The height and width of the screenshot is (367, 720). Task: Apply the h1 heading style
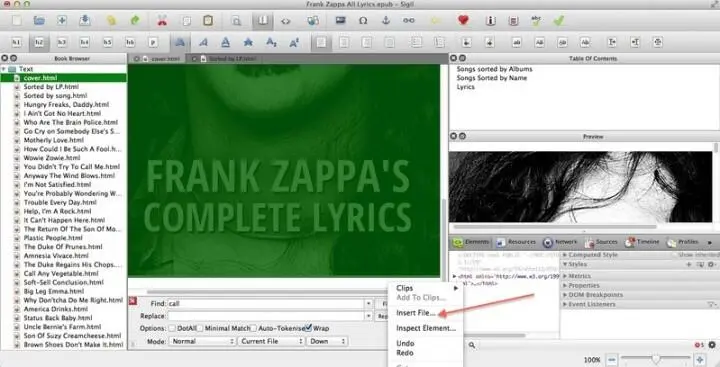(x=16, y=42)
